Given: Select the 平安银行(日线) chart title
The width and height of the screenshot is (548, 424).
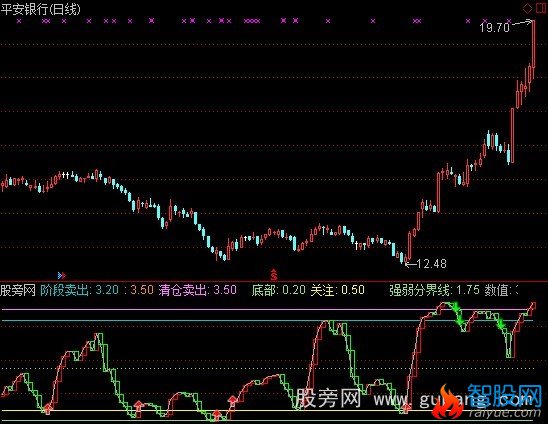Looking at the screenshot, I should click(41, 9).
